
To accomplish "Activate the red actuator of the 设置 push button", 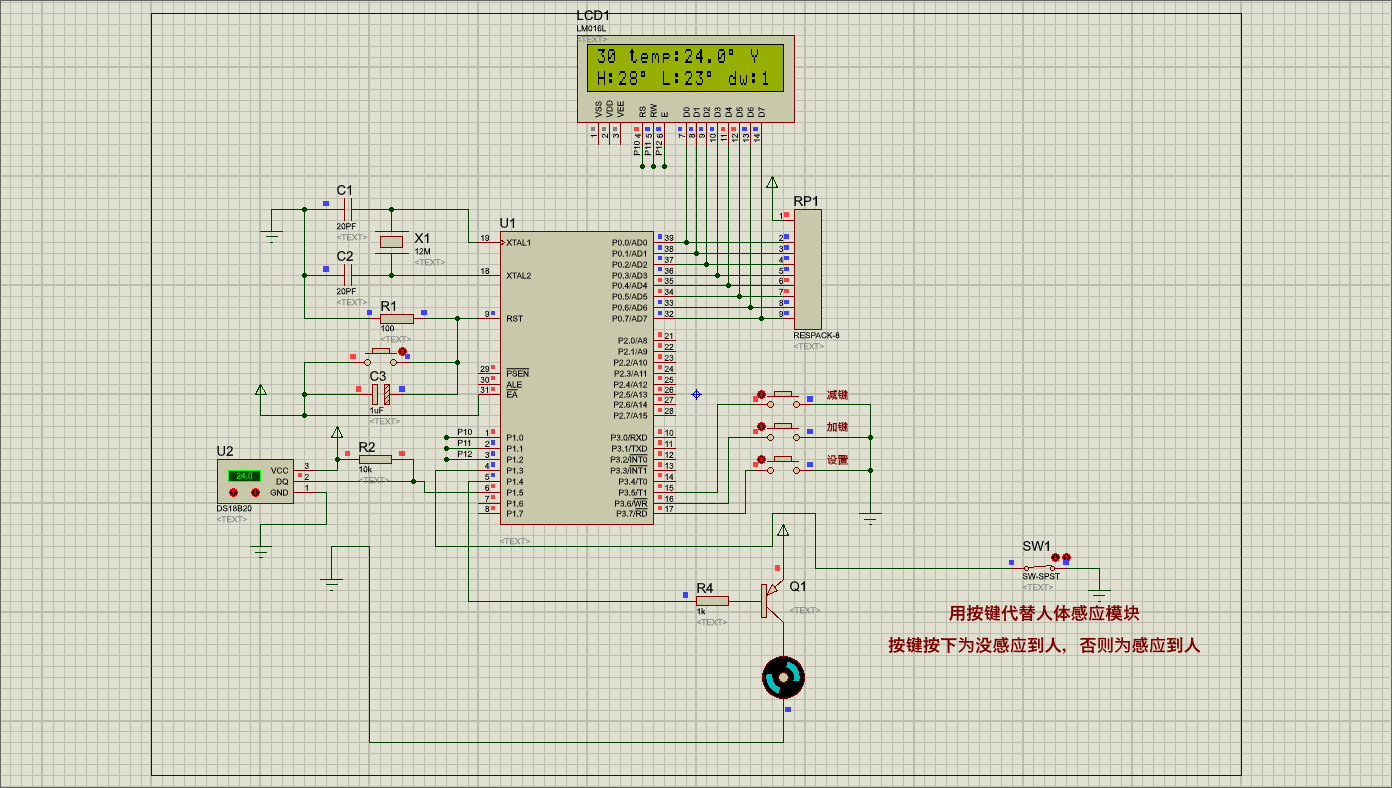I will coord(762,460).
